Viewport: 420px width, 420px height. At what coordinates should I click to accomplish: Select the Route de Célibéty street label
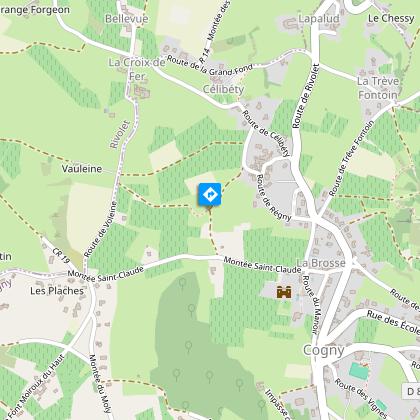(x=266, y=133)
